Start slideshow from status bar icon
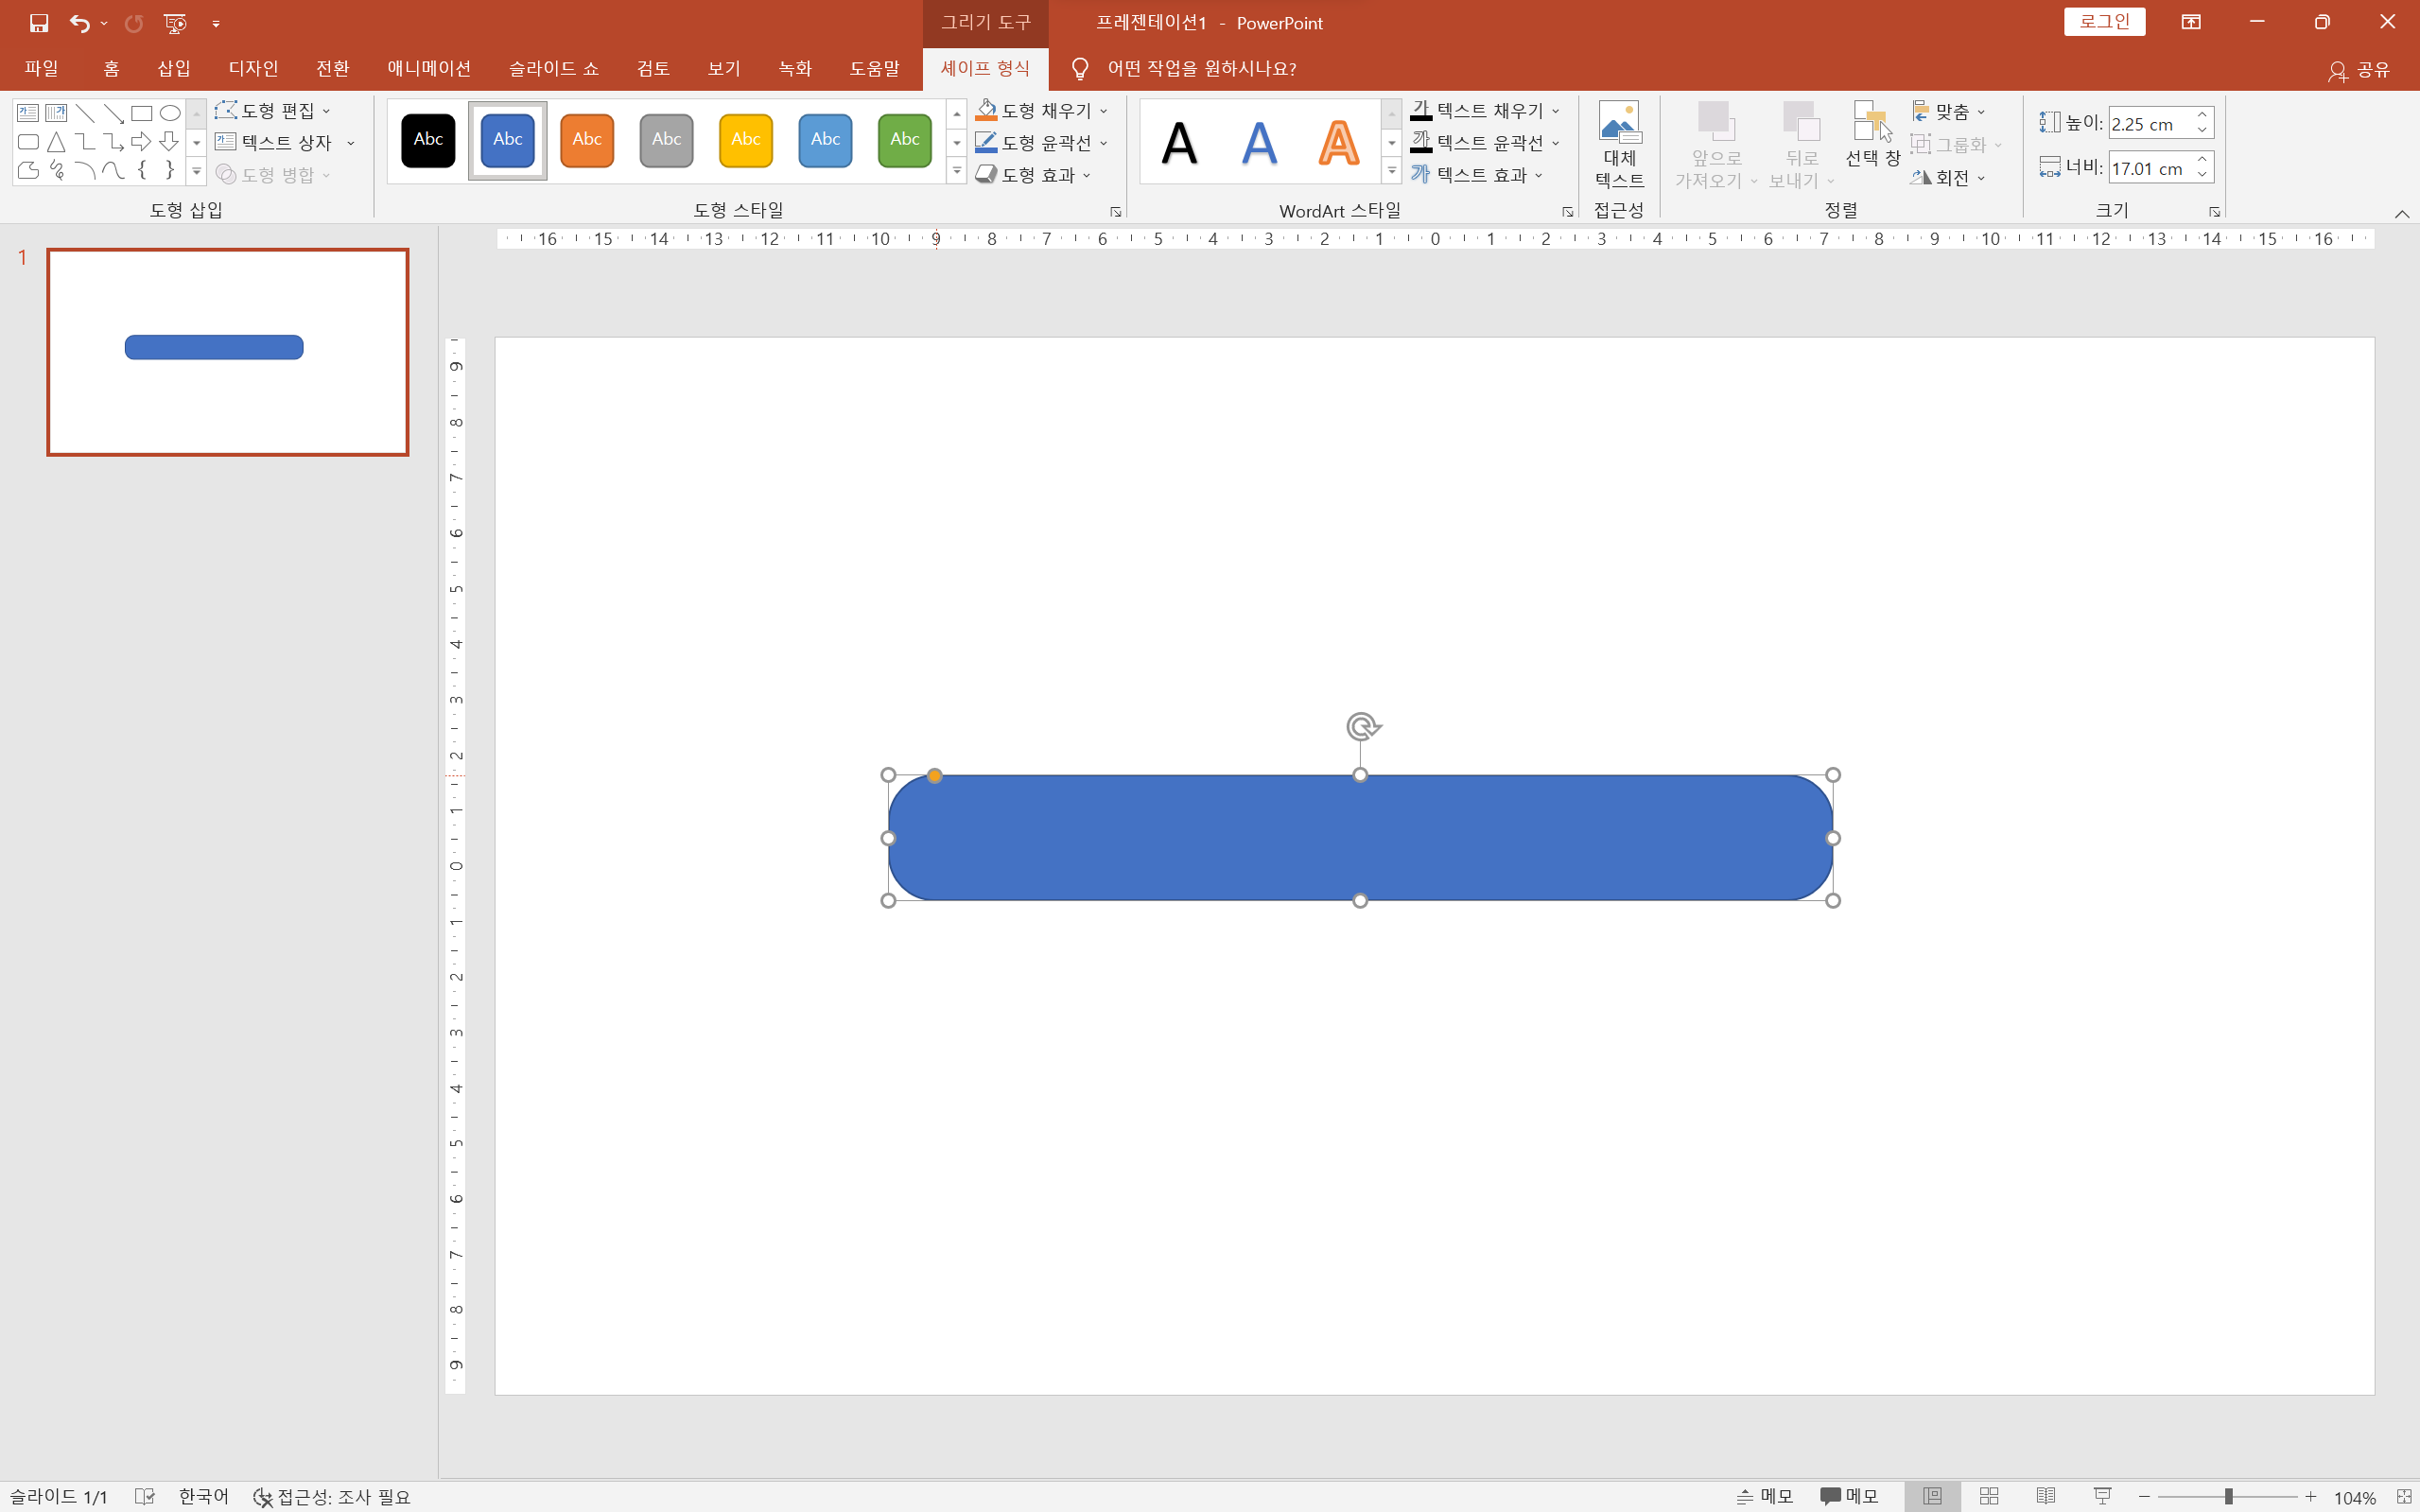The height and width of the screenshot is (1512, 2420). [2102, 1496]
